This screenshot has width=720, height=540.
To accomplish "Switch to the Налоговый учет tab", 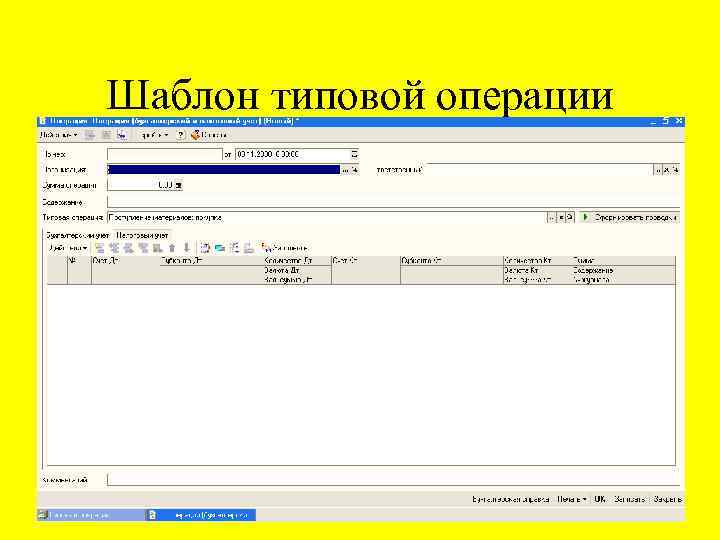I will 142,235.
